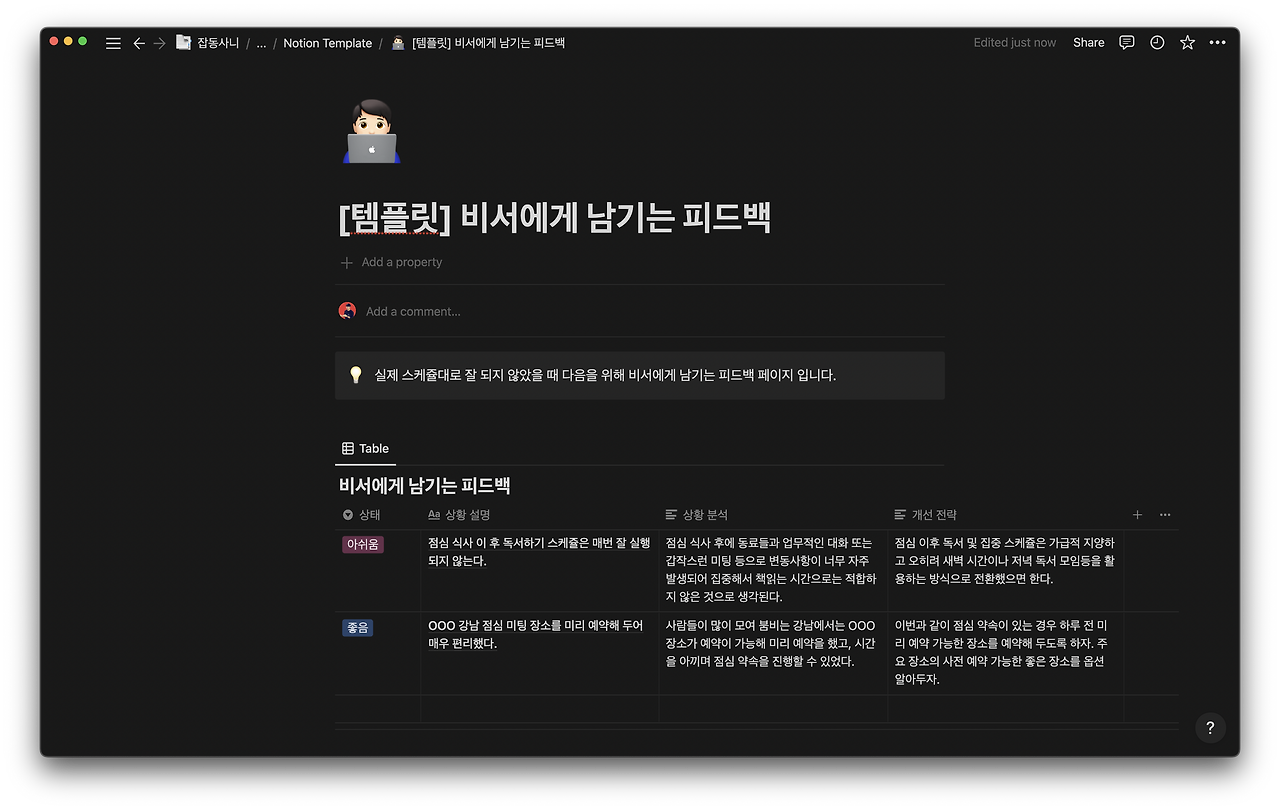This screenshot has height=810, width=1280.
Task: Click the user avatar beside comment field
Action: [347, 311]
